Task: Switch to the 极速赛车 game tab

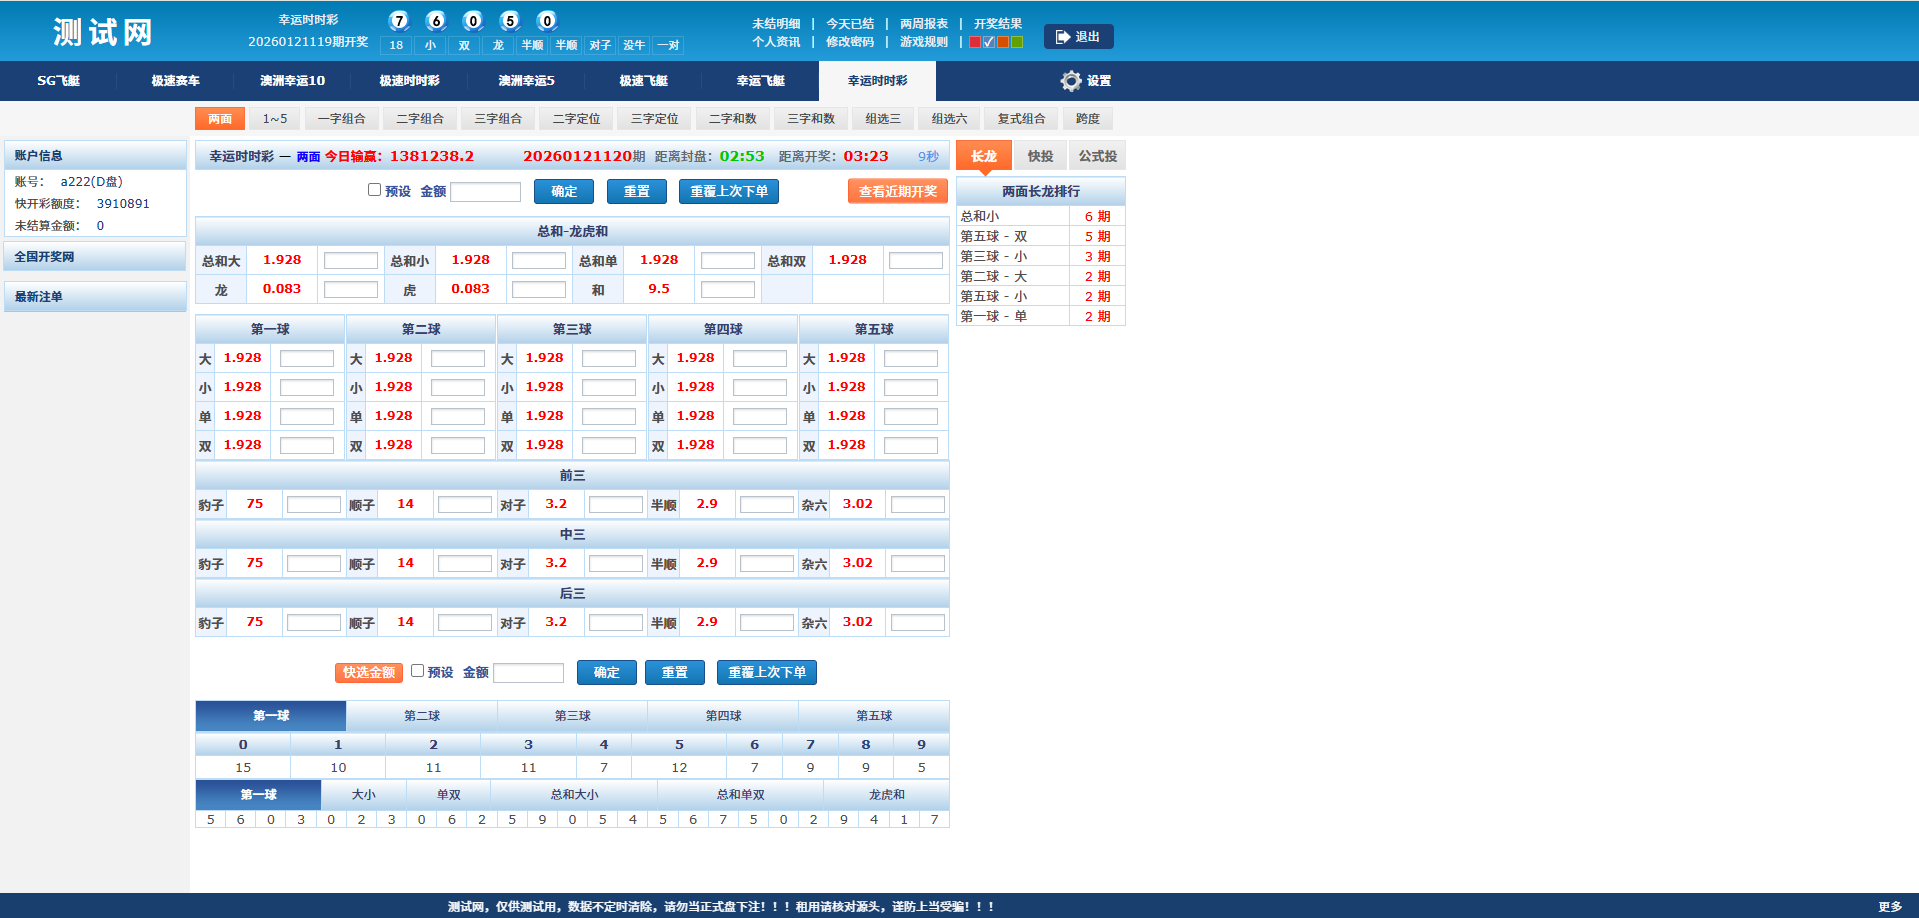Action: (175, 81)
